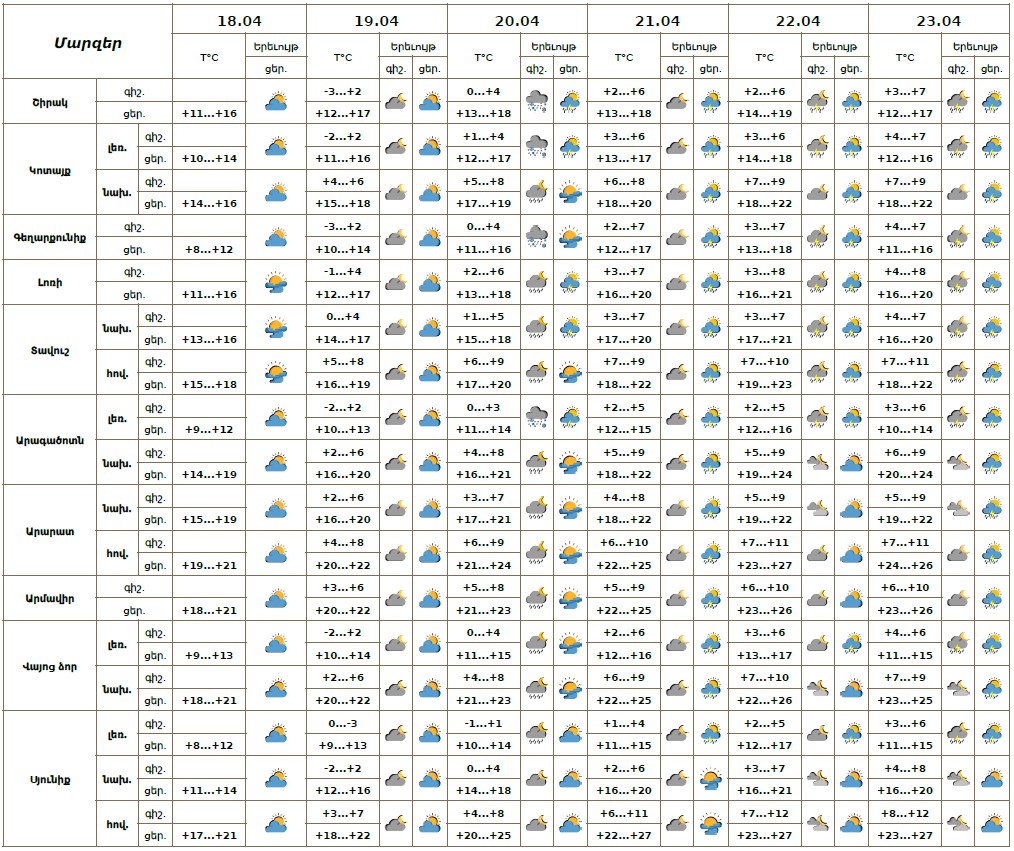The image size is (1014, 851).
Task: Click Արմավիր daytime weather icon for 20.04
Action: coord(571,599)
